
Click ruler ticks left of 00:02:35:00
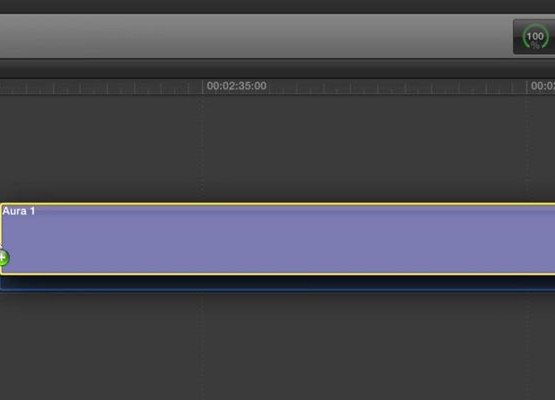click(x=101, y=88)
